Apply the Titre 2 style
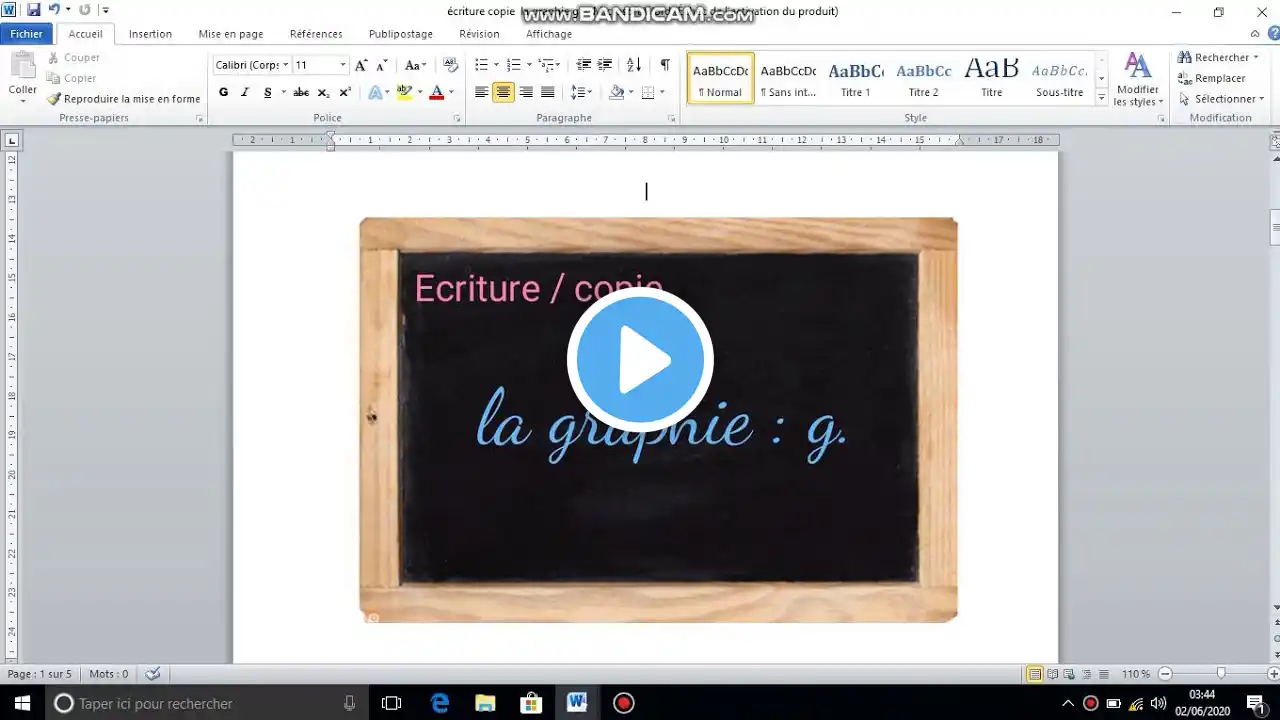The image size is (1280, 720). 924,78
